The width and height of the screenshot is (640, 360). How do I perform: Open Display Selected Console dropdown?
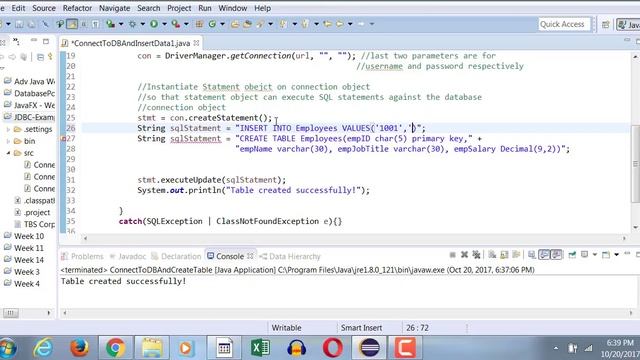tap(595, 255)
